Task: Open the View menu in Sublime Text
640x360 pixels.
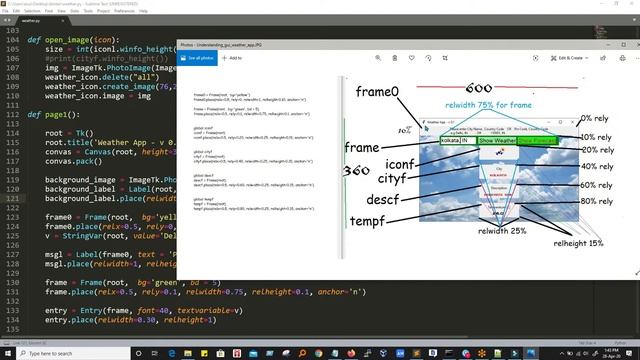Action: coord(61,11)
